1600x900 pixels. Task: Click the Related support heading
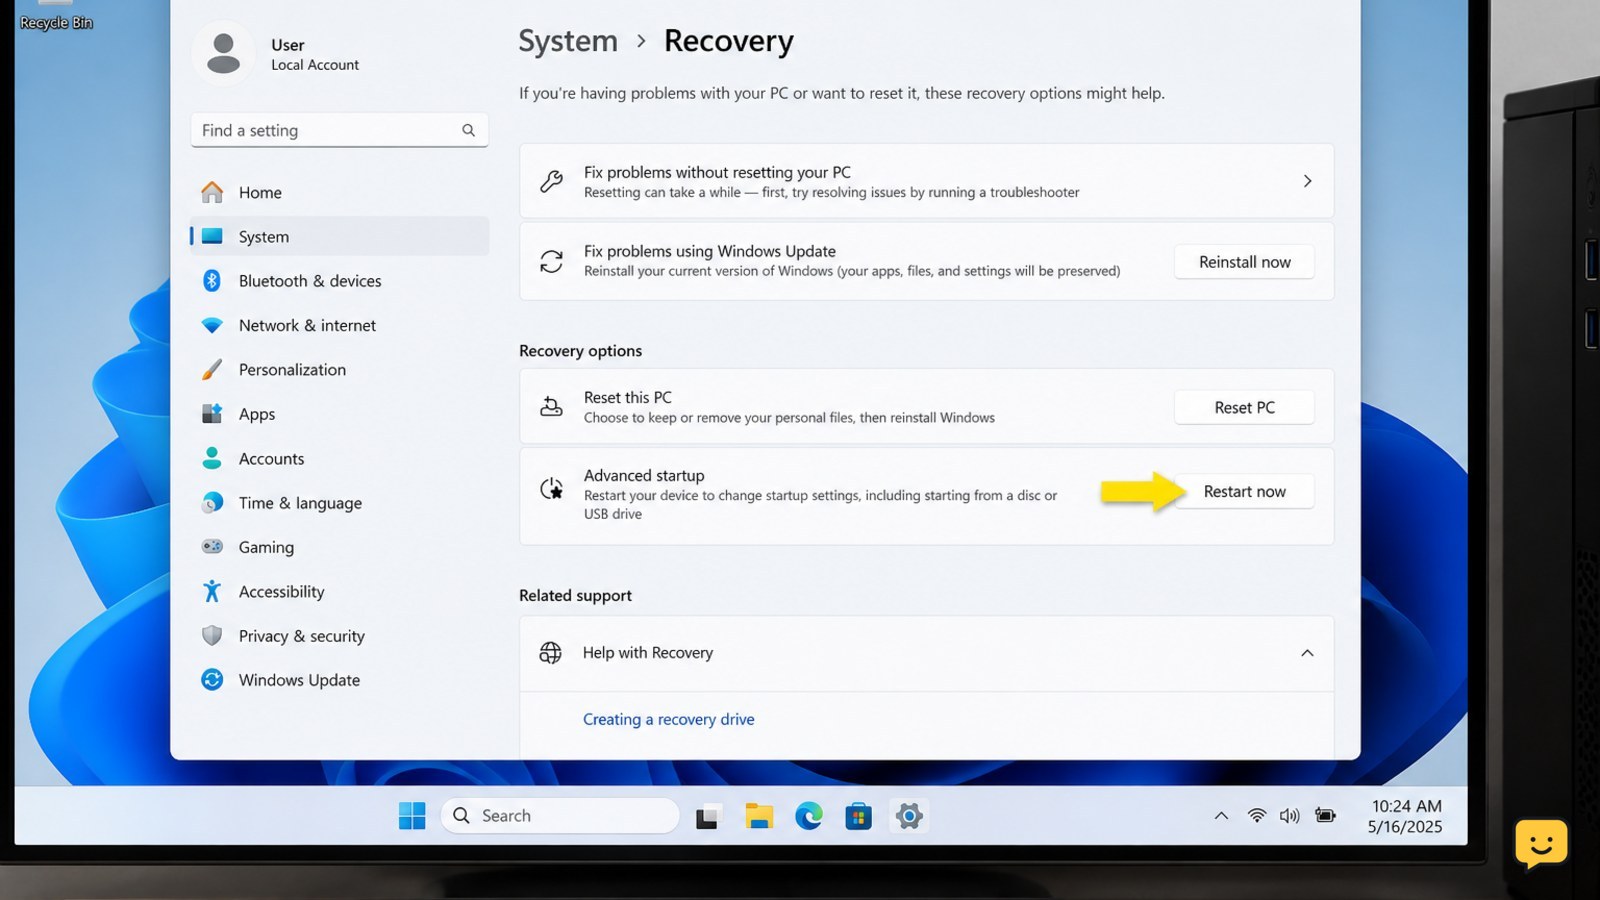[x=575, y=595]
